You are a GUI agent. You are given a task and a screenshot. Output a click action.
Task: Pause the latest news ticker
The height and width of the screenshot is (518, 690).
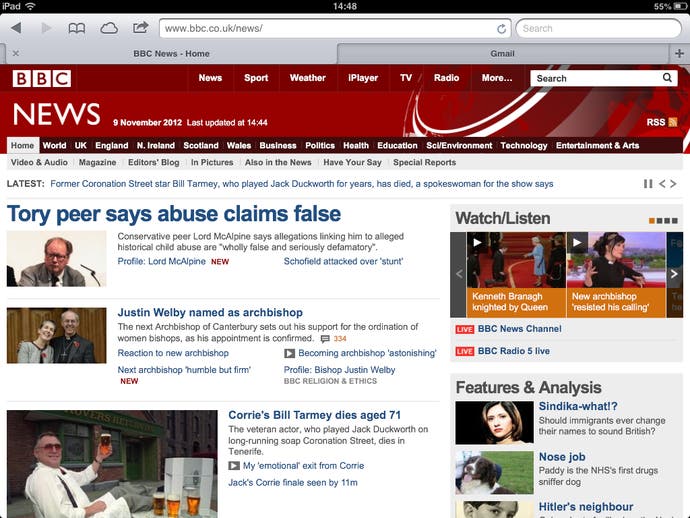coord(648,184)
